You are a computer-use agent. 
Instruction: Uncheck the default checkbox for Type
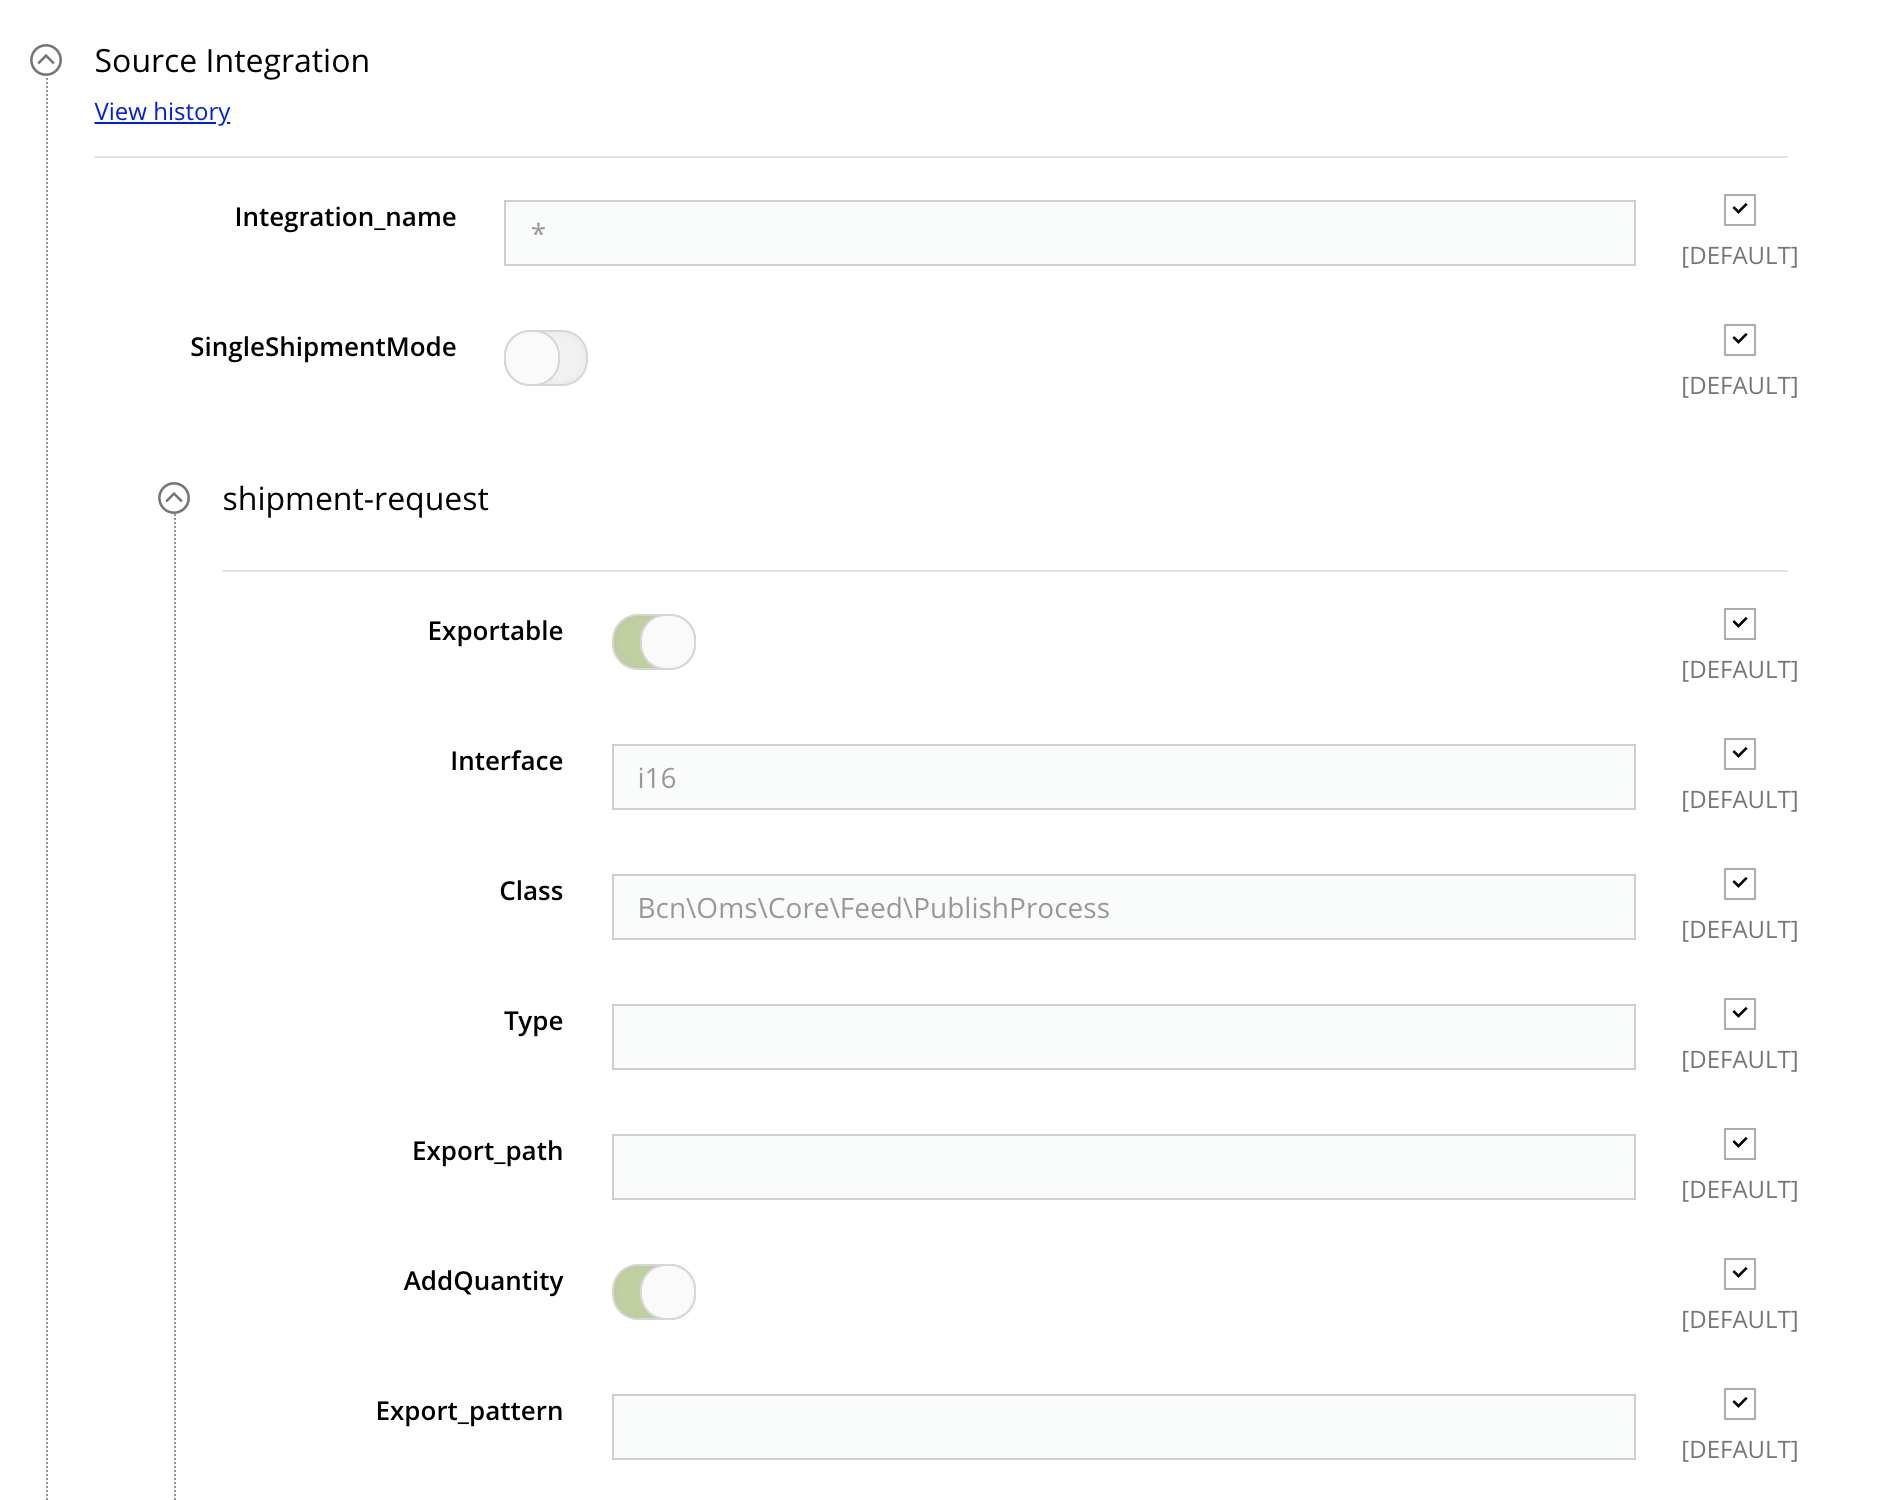pos(1740,1014)
